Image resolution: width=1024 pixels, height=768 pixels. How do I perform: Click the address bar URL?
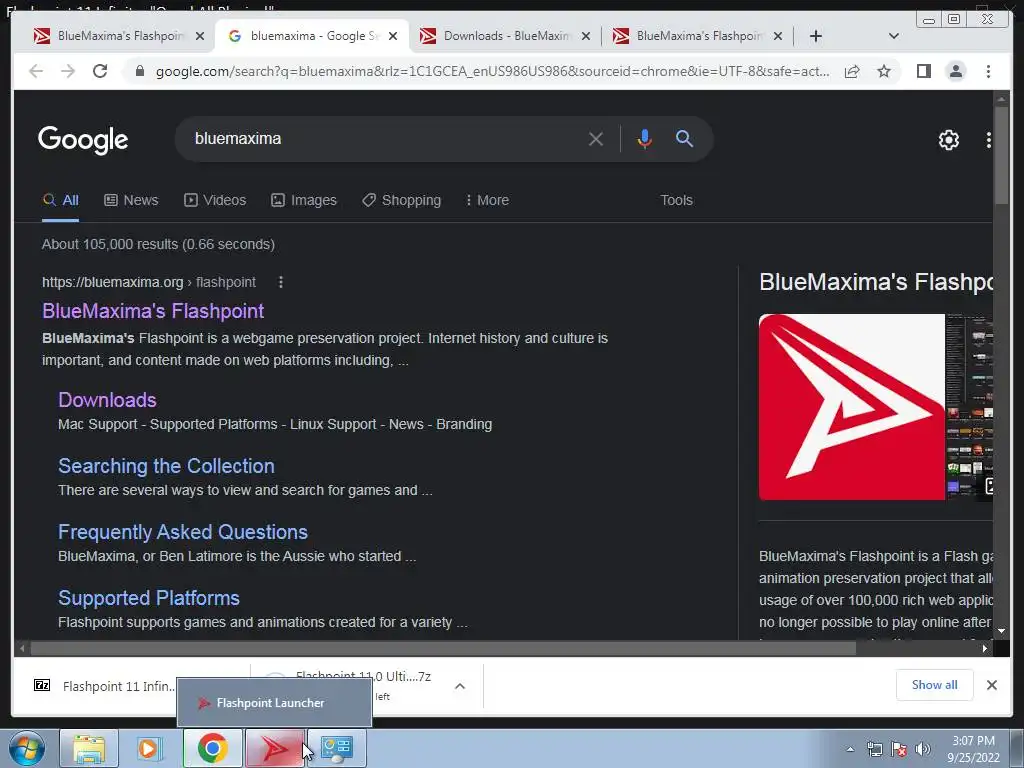492,71
